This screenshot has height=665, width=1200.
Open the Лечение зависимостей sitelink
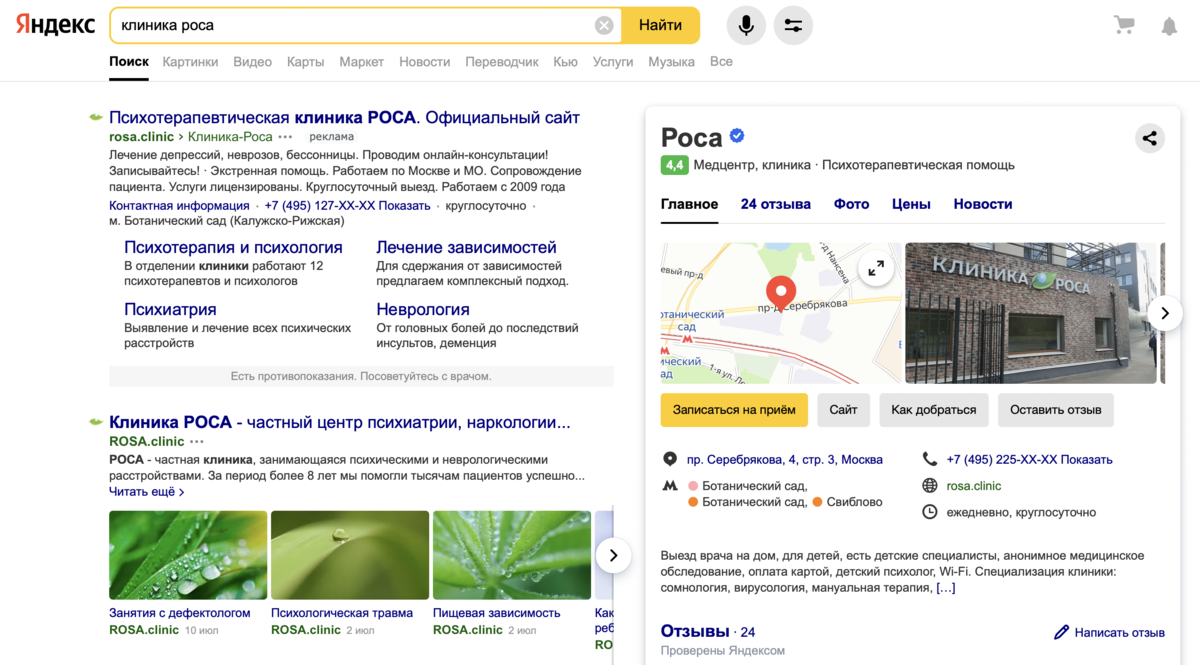point(466,247)
